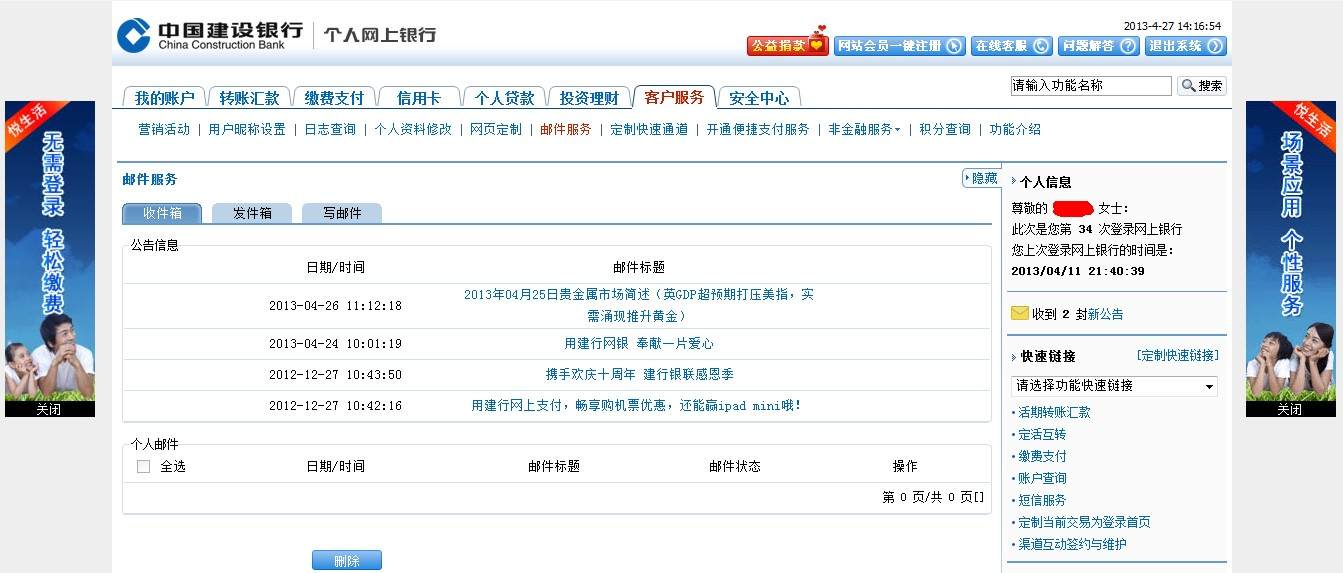Open the 账户查询 quick link
This screenshot has height=573, width=1343.
tap(1042, 478)
